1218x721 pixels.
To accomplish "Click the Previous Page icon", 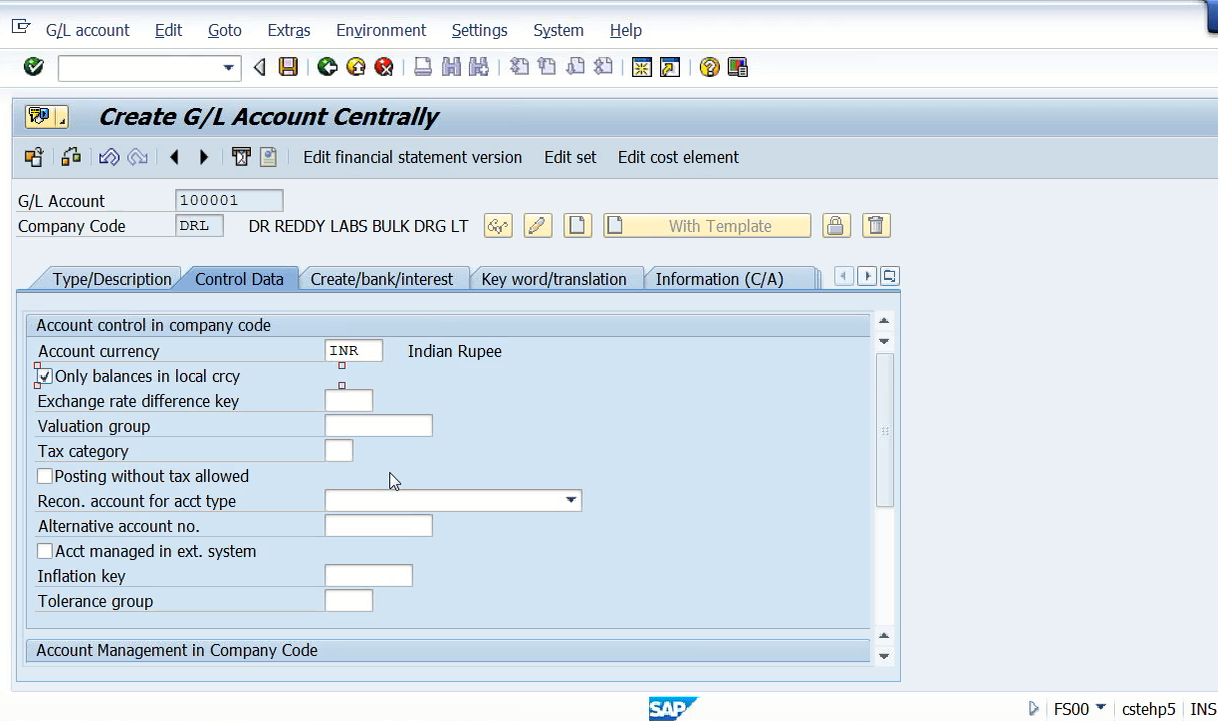I will click(547, 67).
